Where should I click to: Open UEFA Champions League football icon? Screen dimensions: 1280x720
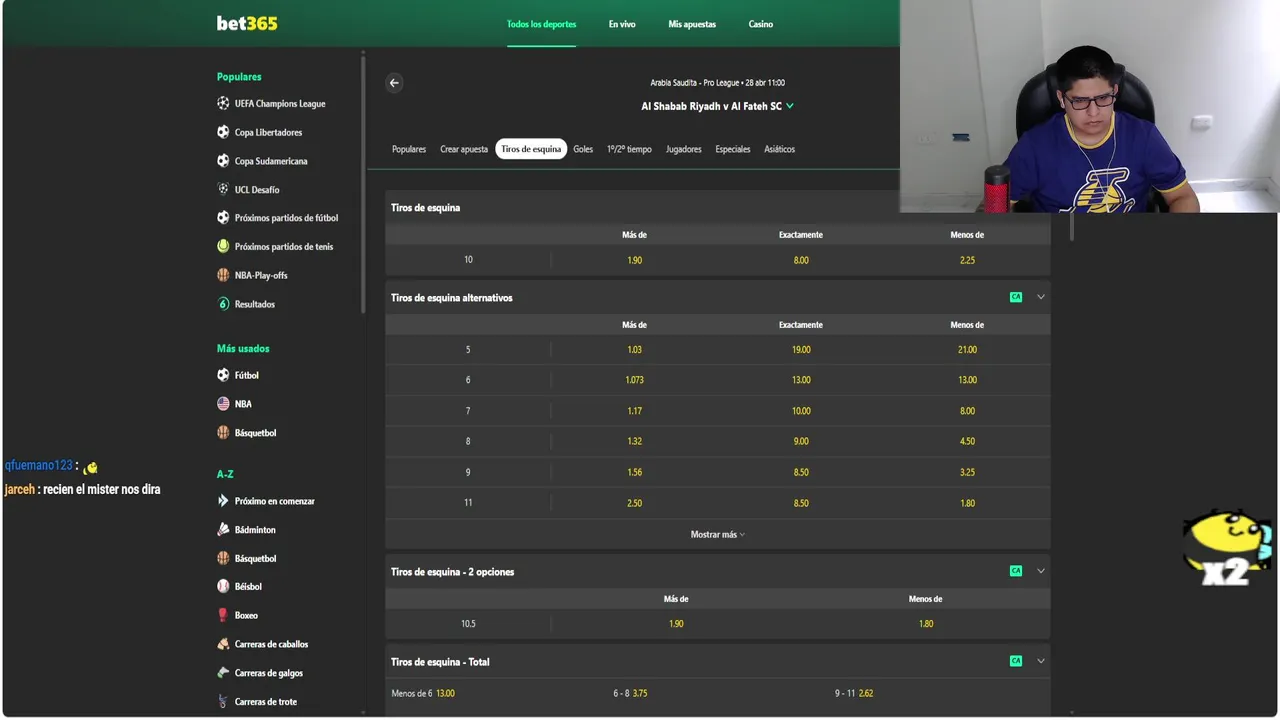223,103
